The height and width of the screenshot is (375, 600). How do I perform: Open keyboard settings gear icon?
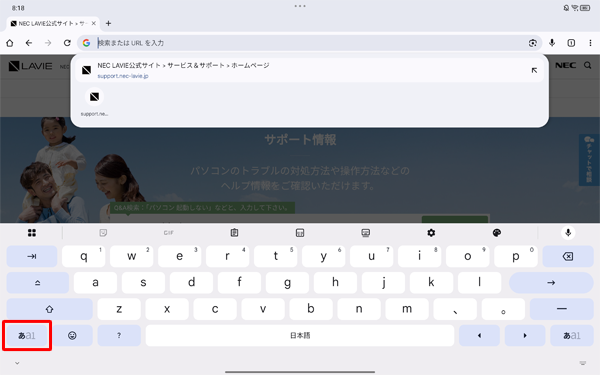[431, 233]
